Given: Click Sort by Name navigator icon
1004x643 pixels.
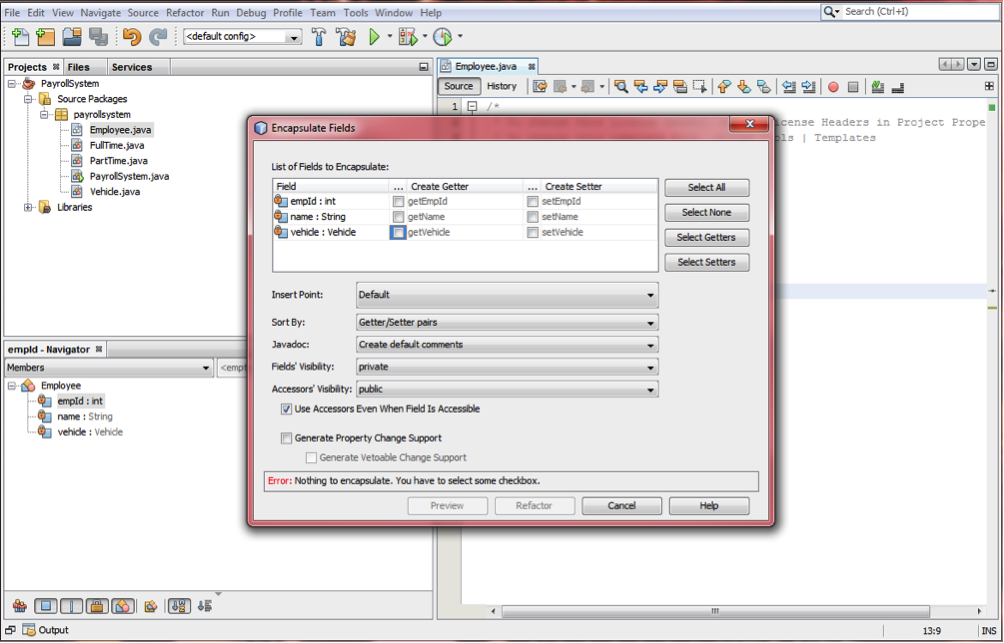Looking at the screenshot, I should [179, 606].
